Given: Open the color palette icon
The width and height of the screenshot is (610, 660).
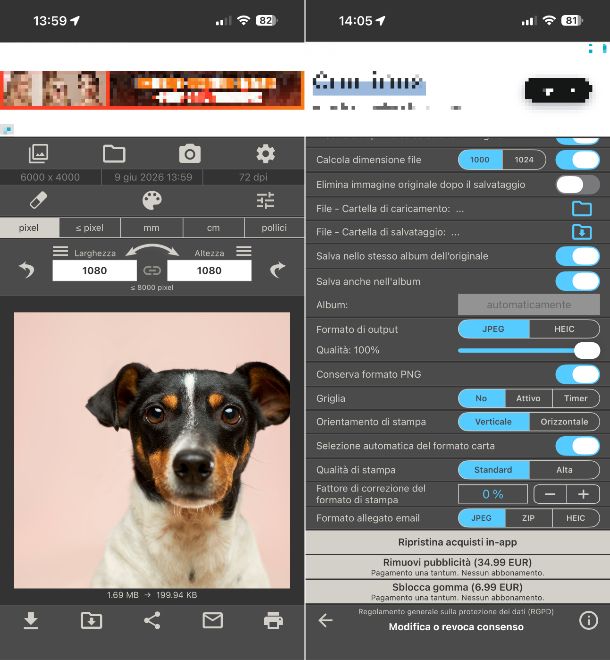Looking at the screenshot, I should tap(152, 200).
